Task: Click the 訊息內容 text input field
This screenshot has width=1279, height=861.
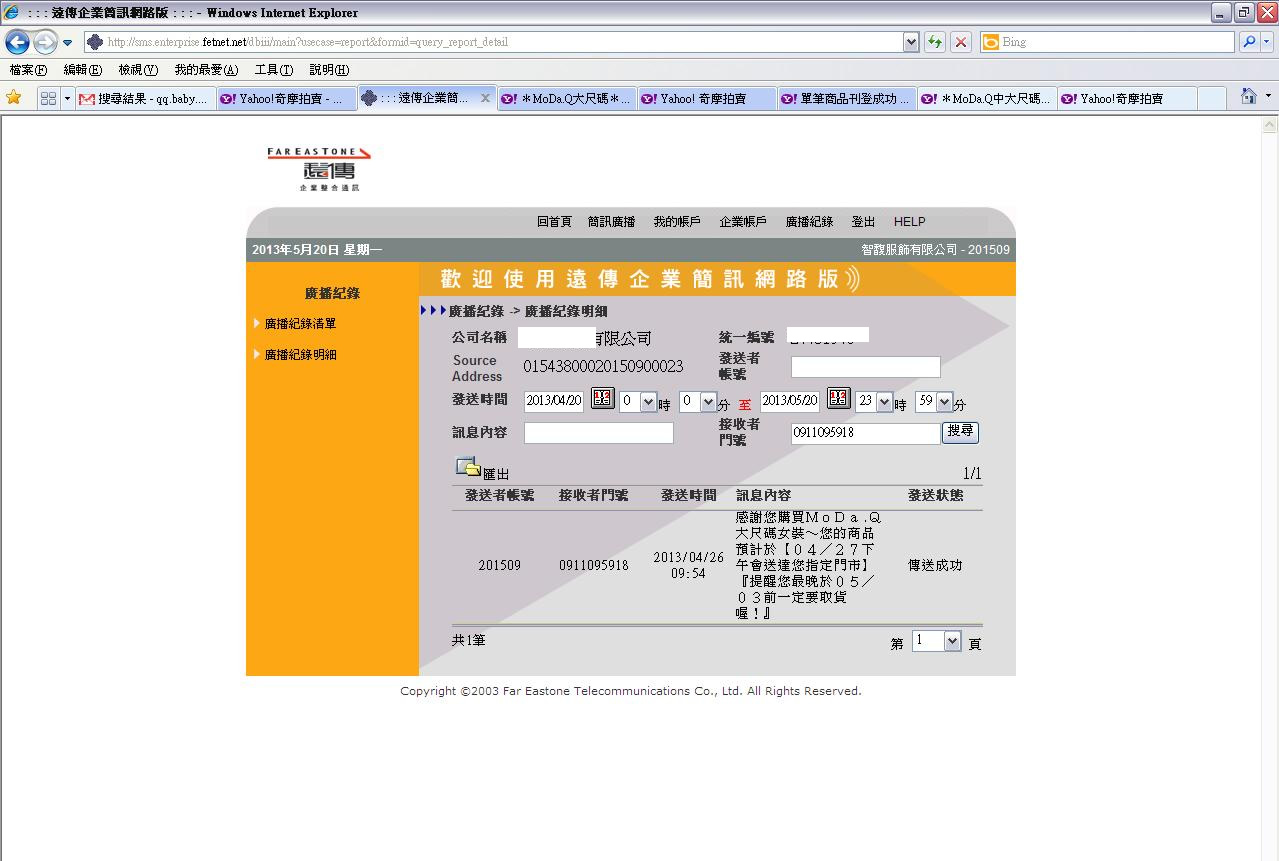Action: pyautogui.click(x=598, y=433)
